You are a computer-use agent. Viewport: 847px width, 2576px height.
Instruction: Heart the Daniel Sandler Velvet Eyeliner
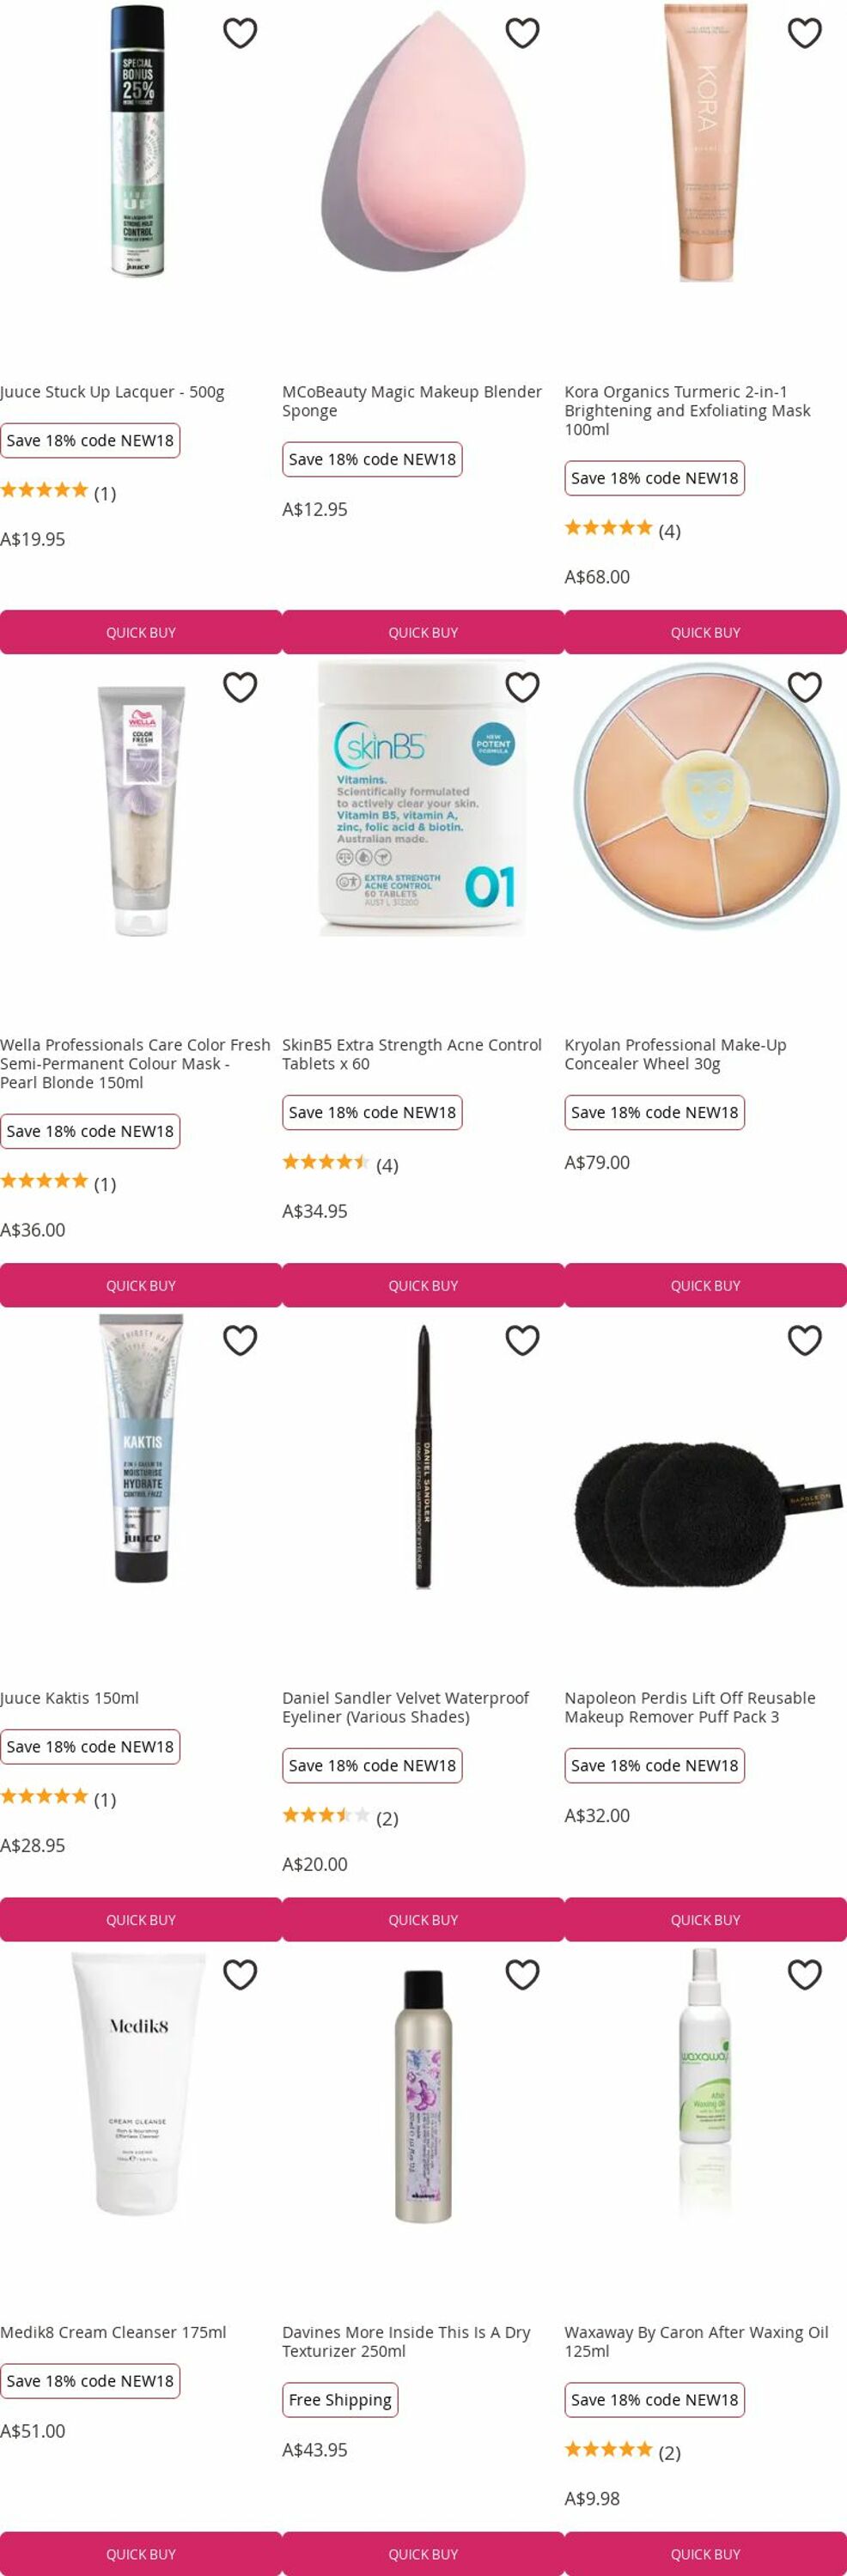[522, 1340]
